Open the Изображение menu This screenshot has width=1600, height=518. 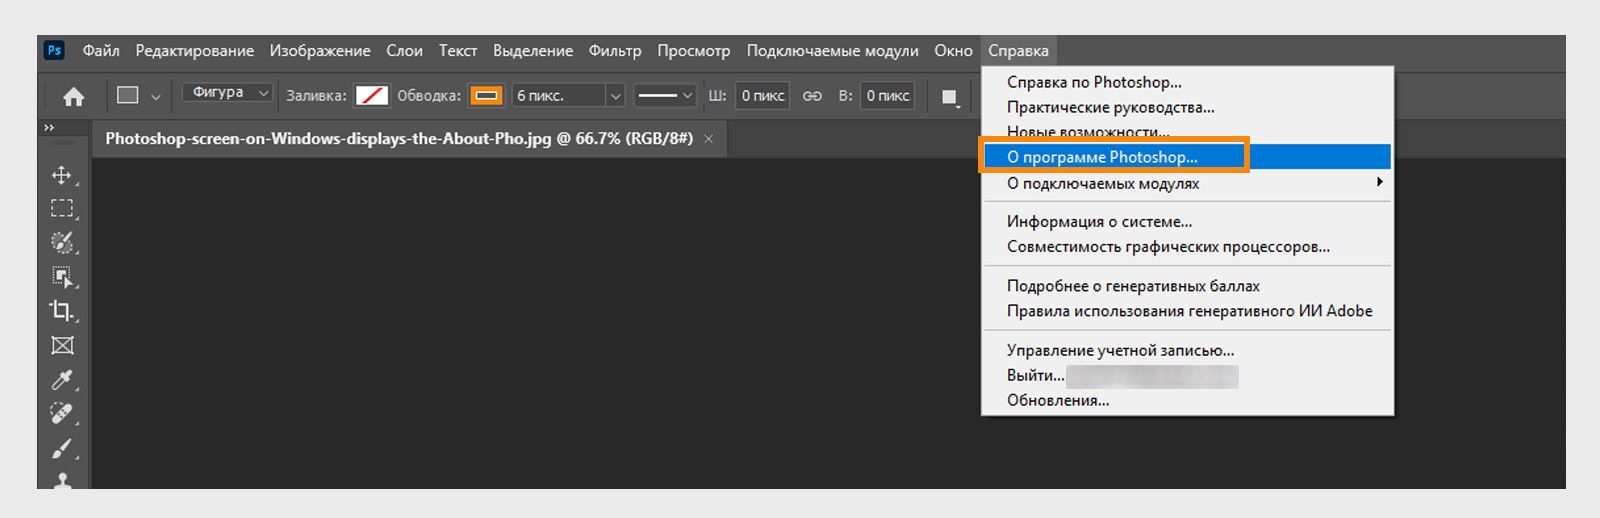click(320, 51)
